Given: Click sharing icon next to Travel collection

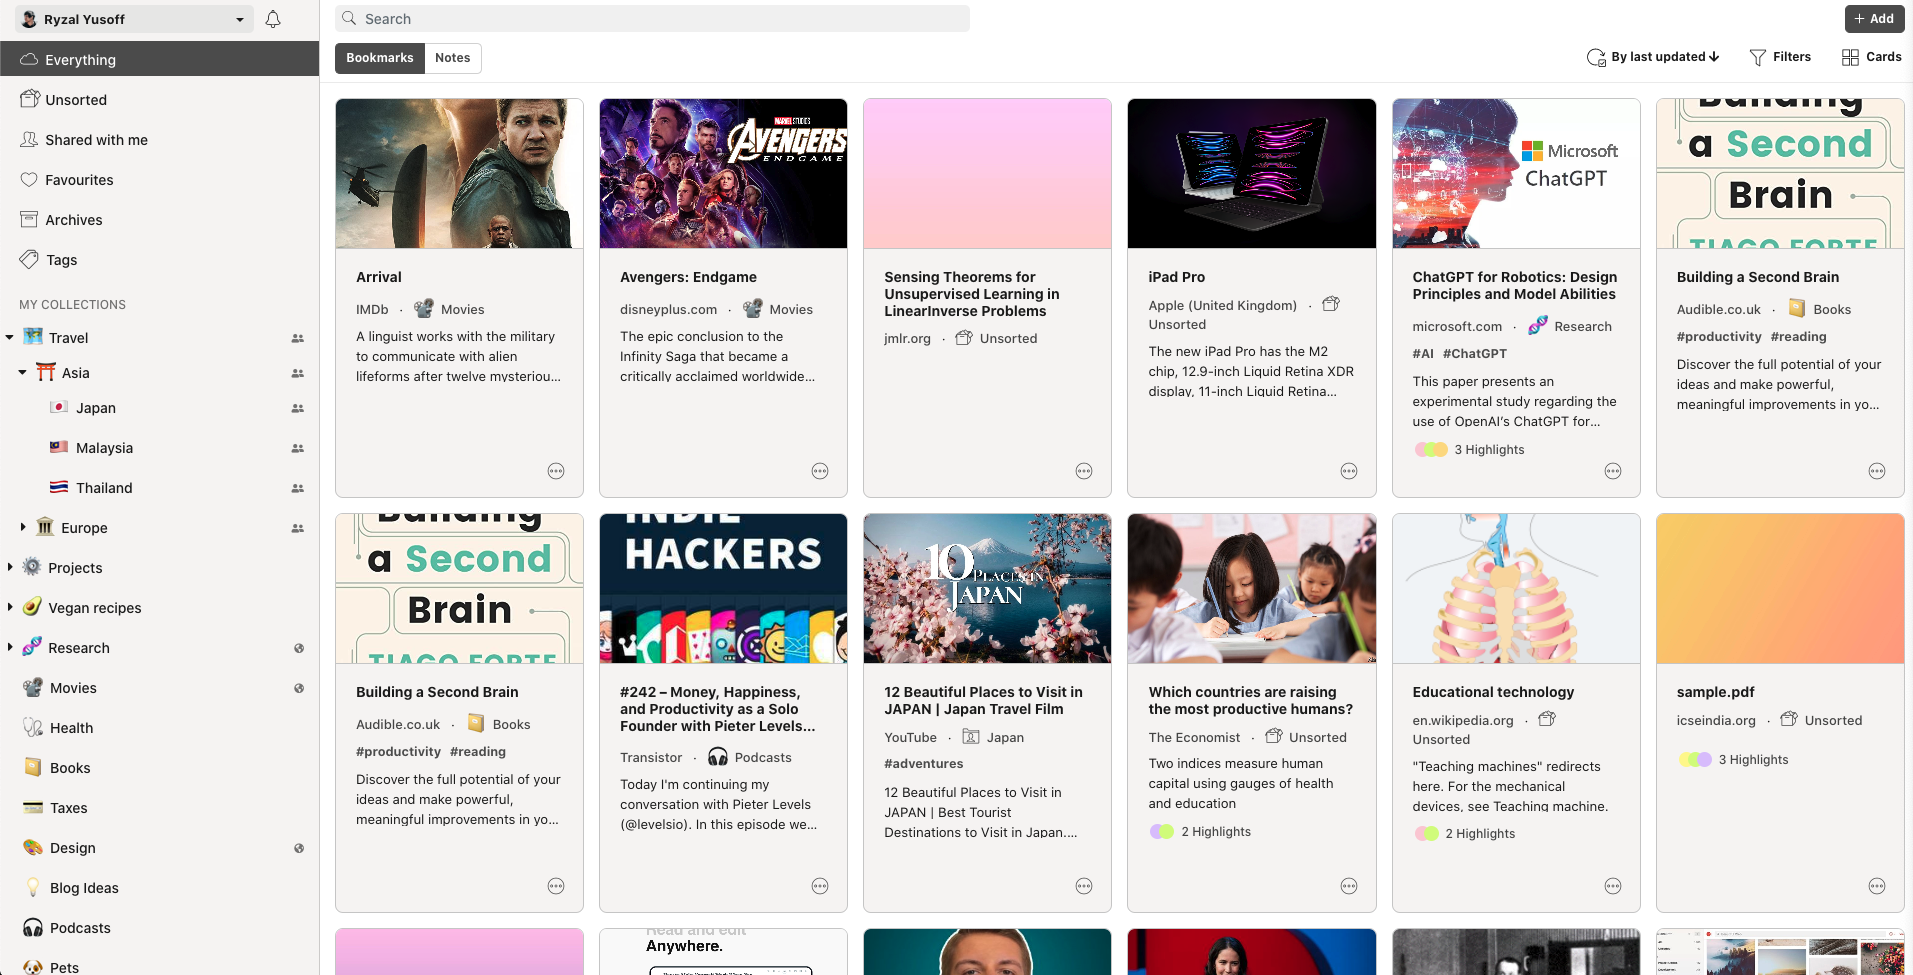Looking at the screenshot, I should tap(298, 338).
